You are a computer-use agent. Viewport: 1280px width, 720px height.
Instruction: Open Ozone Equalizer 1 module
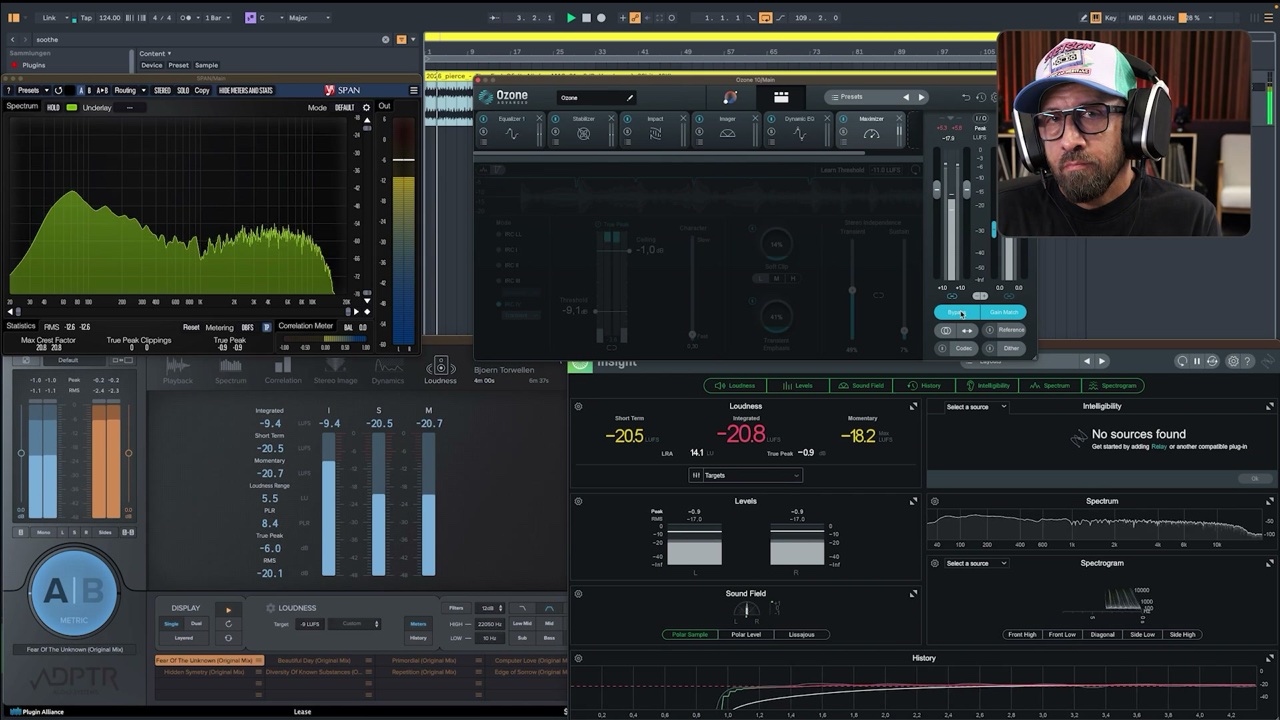tap(511, 129)
